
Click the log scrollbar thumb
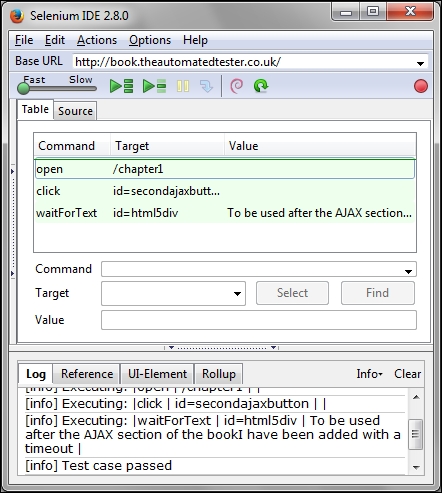(416, 434)
